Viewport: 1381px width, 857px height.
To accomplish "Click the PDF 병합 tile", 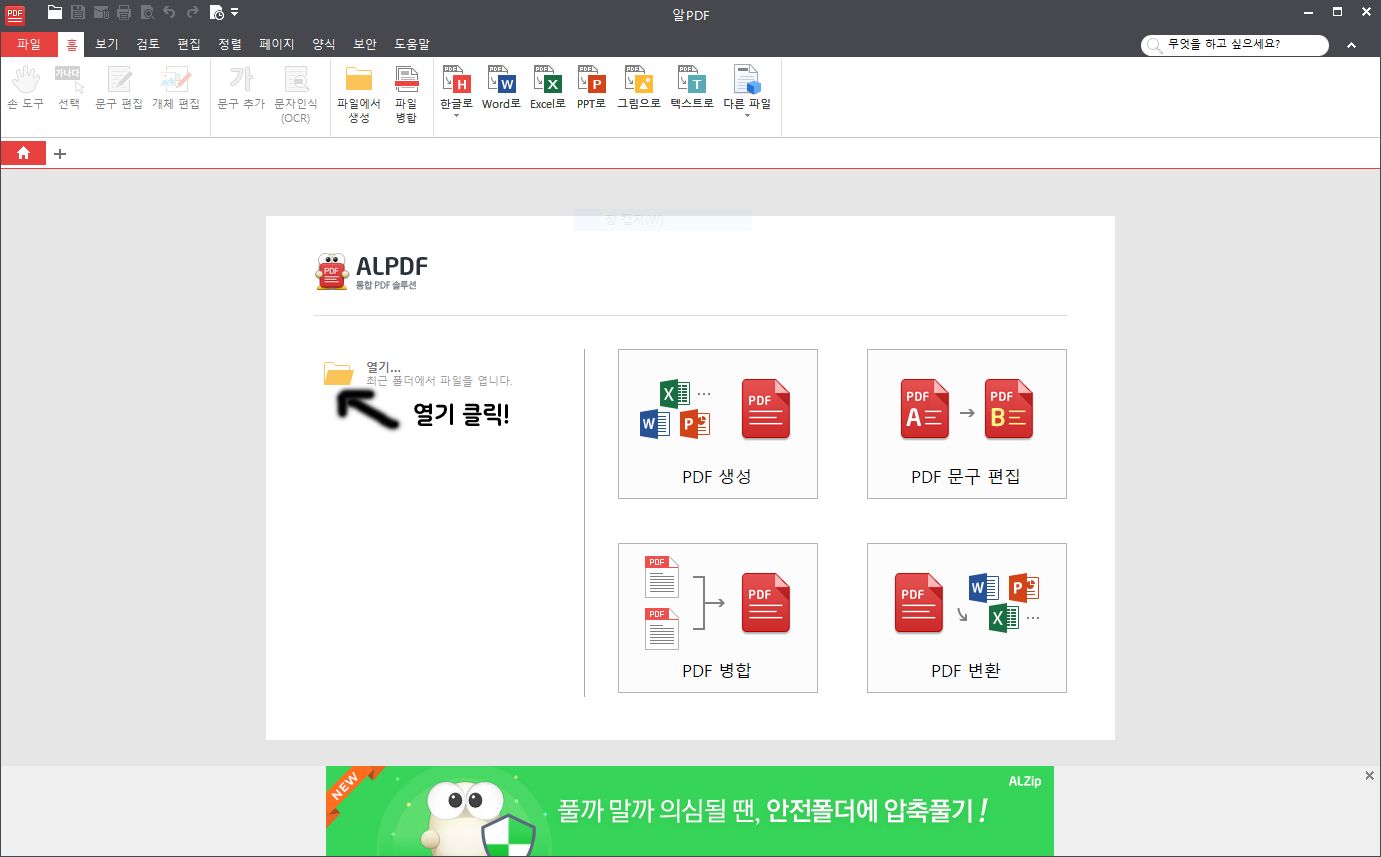I will 718,618.
